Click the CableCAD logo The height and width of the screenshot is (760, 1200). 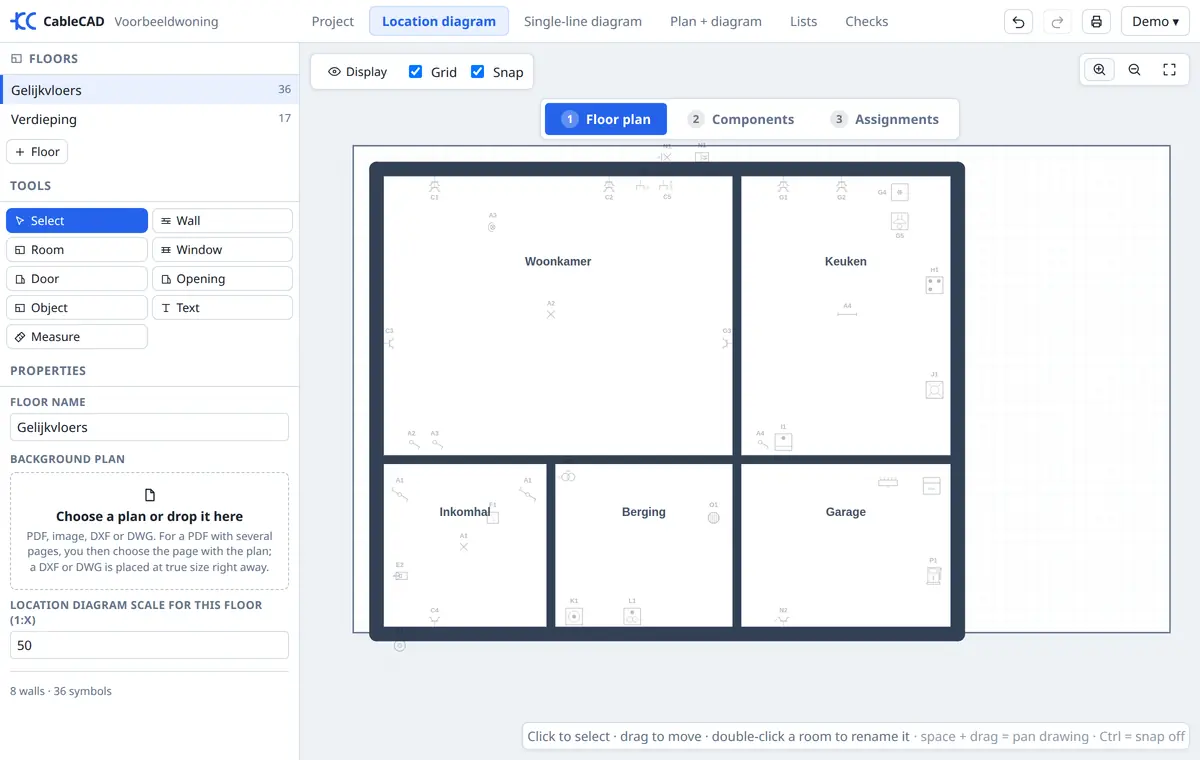tap(57, 22)
